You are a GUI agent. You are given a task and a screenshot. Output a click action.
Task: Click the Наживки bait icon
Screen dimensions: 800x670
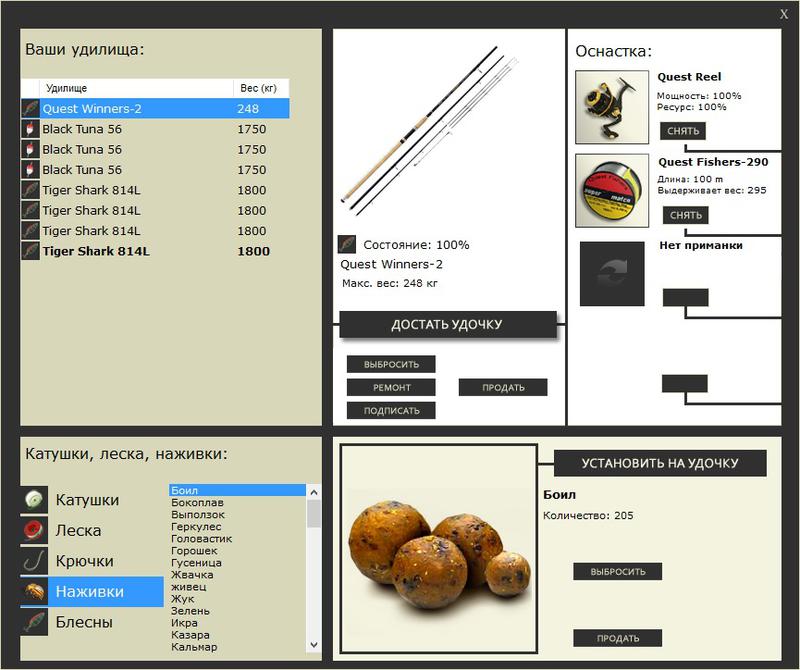point(34,591)
